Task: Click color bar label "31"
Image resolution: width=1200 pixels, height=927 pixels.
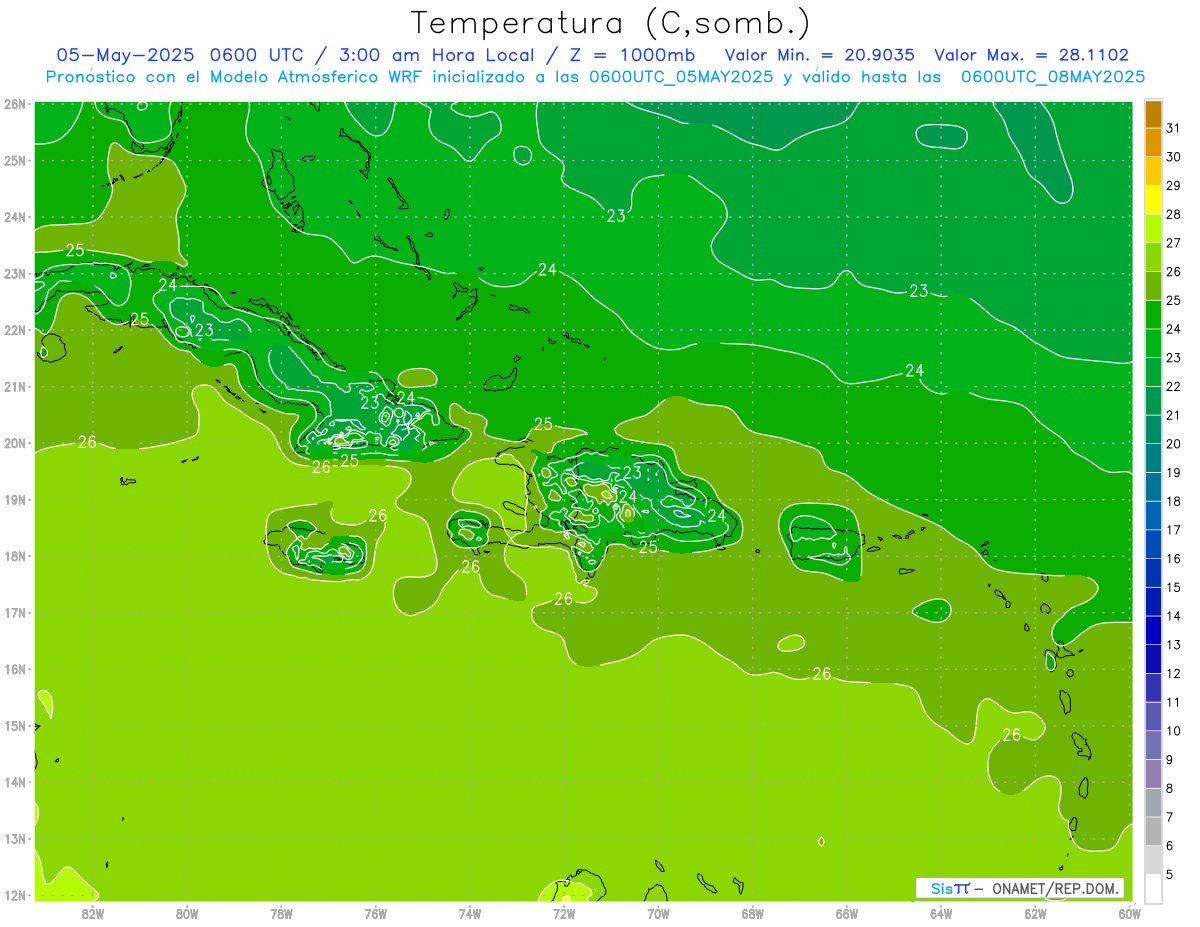Action: click(x=1173, y=128)
